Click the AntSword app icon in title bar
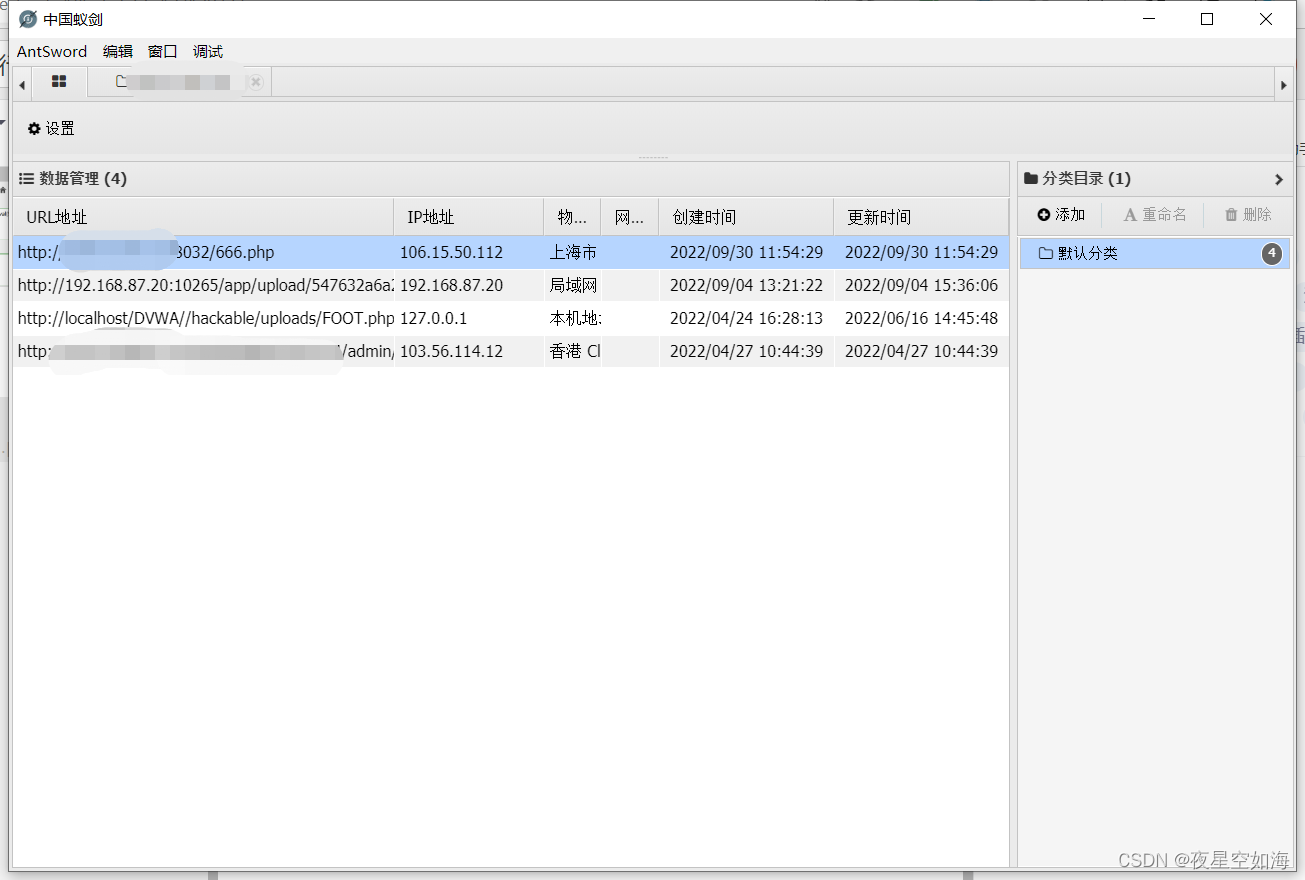Viewport: 1305px width, 880px height. [28, 19]
